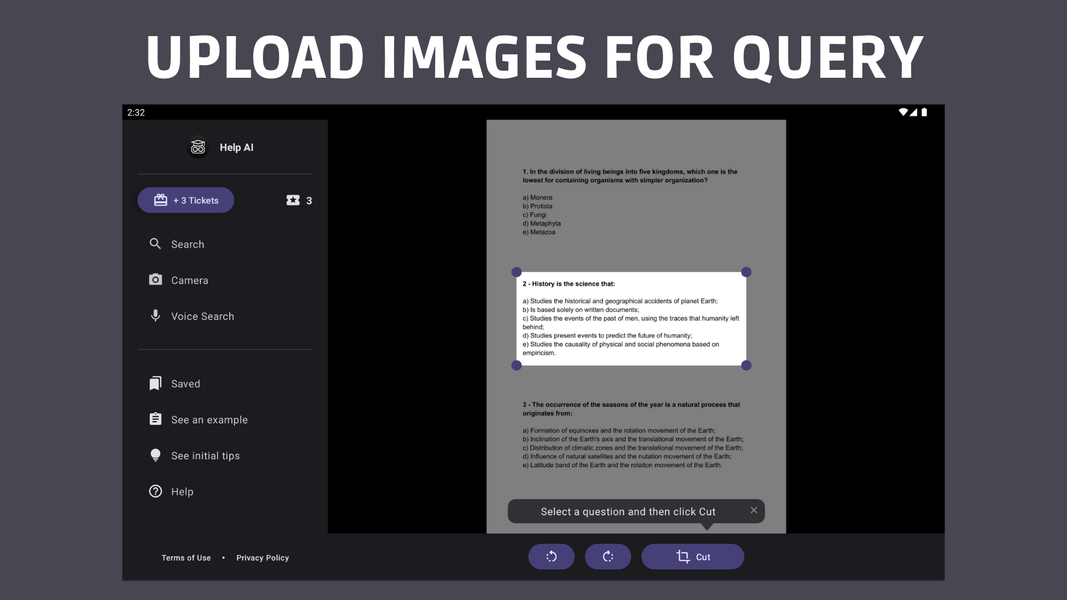1067x600 pixels.
Task: Rotate image clockwise button
Action: pos(608,556)
